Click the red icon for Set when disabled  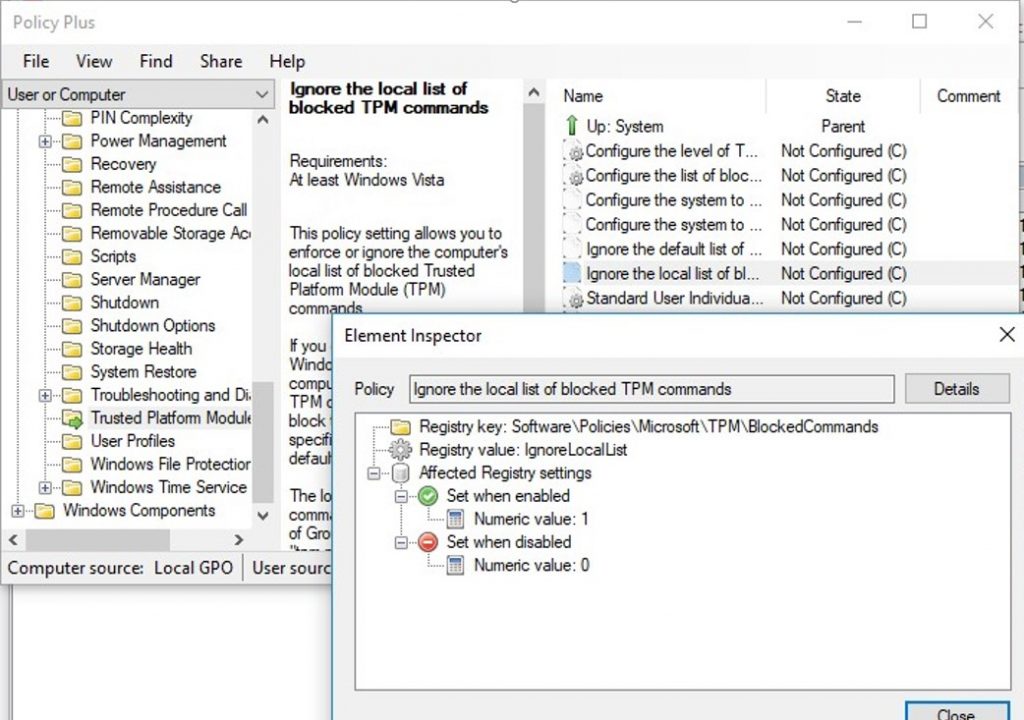pyautogui.click(x=425, y=542)
